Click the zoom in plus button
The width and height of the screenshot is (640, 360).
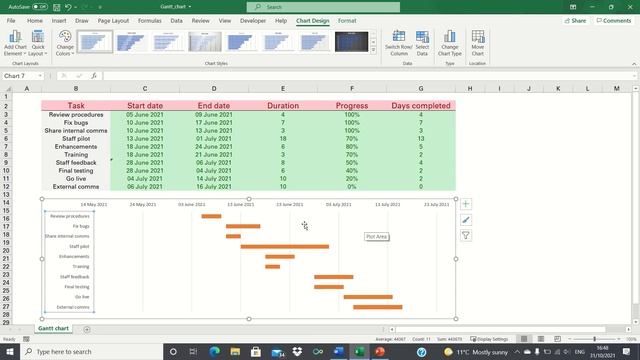click(619, 339)
